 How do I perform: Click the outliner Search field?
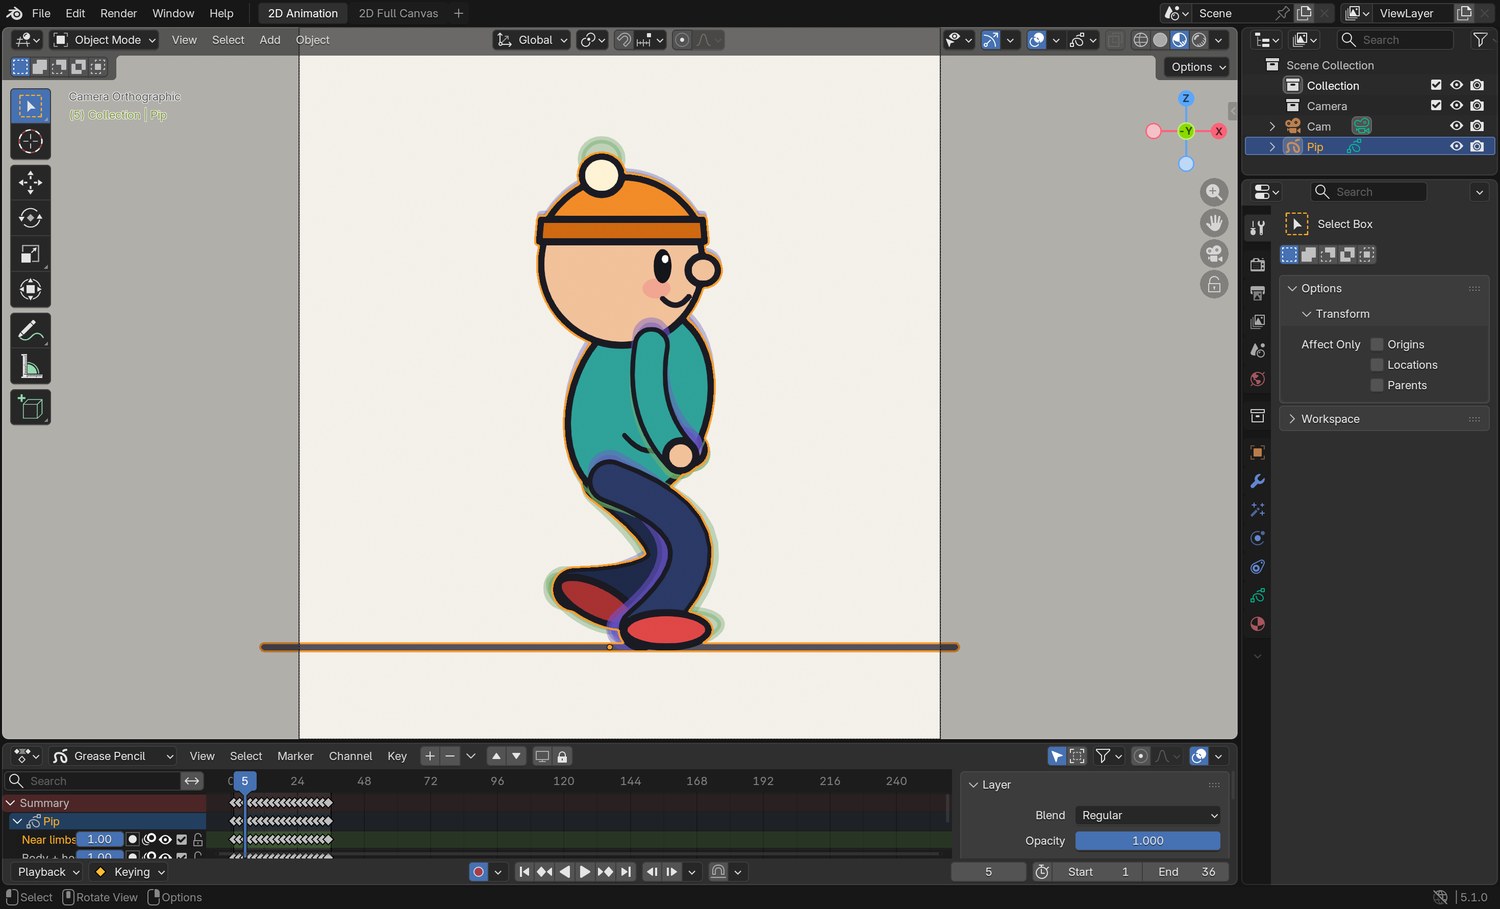click(x=1396, y=40)
